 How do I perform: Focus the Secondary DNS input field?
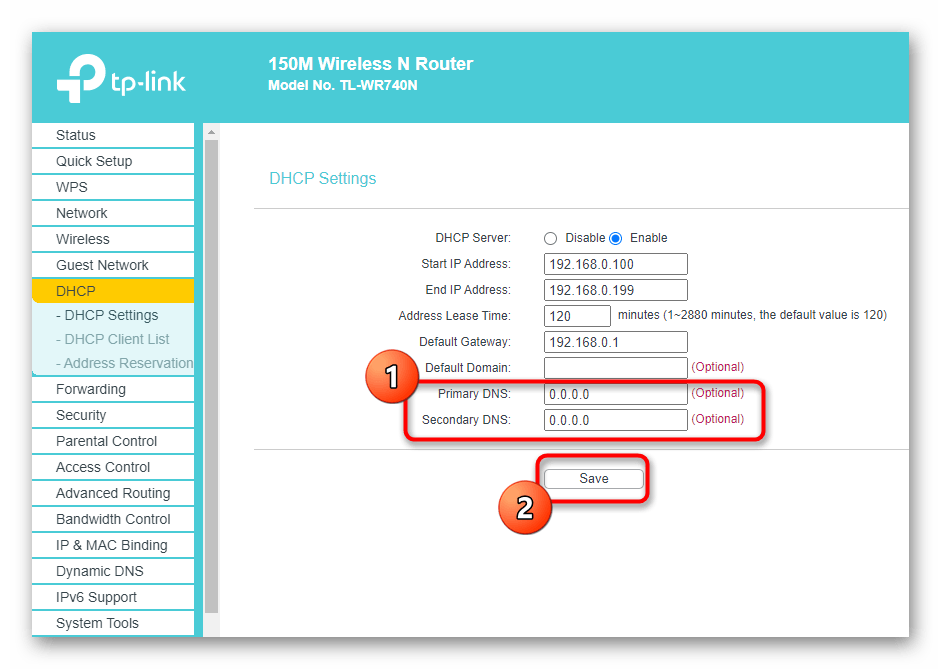[616, 420]
